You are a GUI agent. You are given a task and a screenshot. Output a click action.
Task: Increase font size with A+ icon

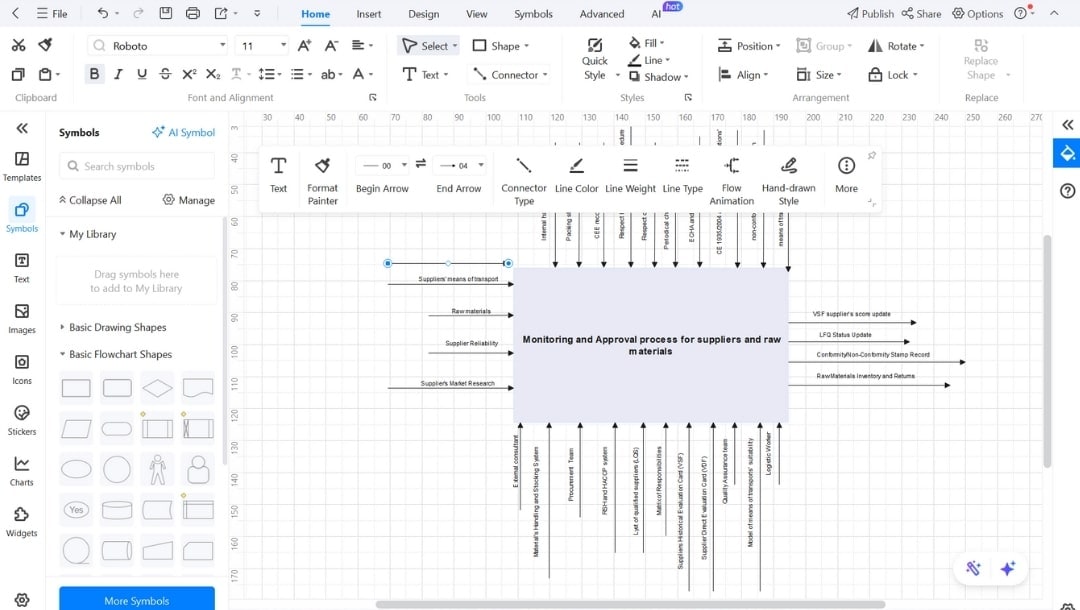[x=304, y=46]
